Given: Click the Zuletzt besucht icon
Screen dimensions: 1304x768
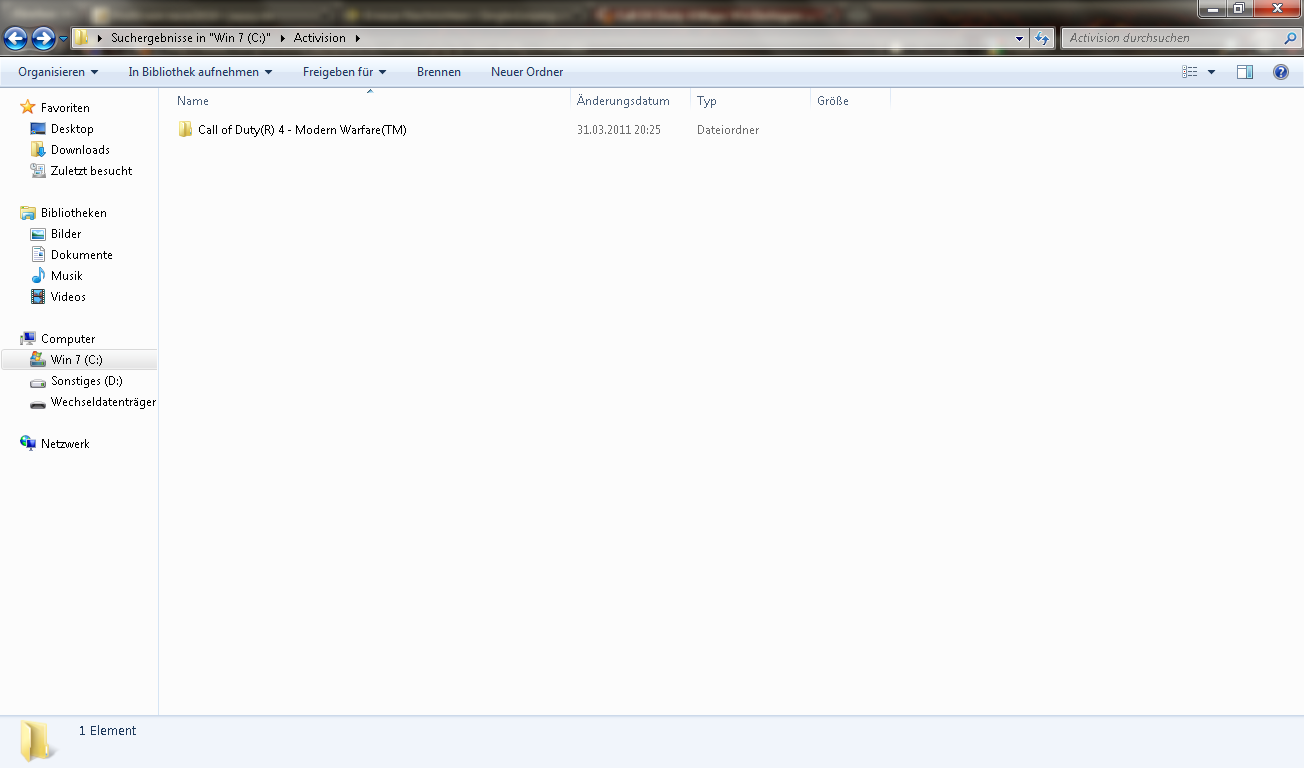Looking at the screenshot, I should 38,171.
